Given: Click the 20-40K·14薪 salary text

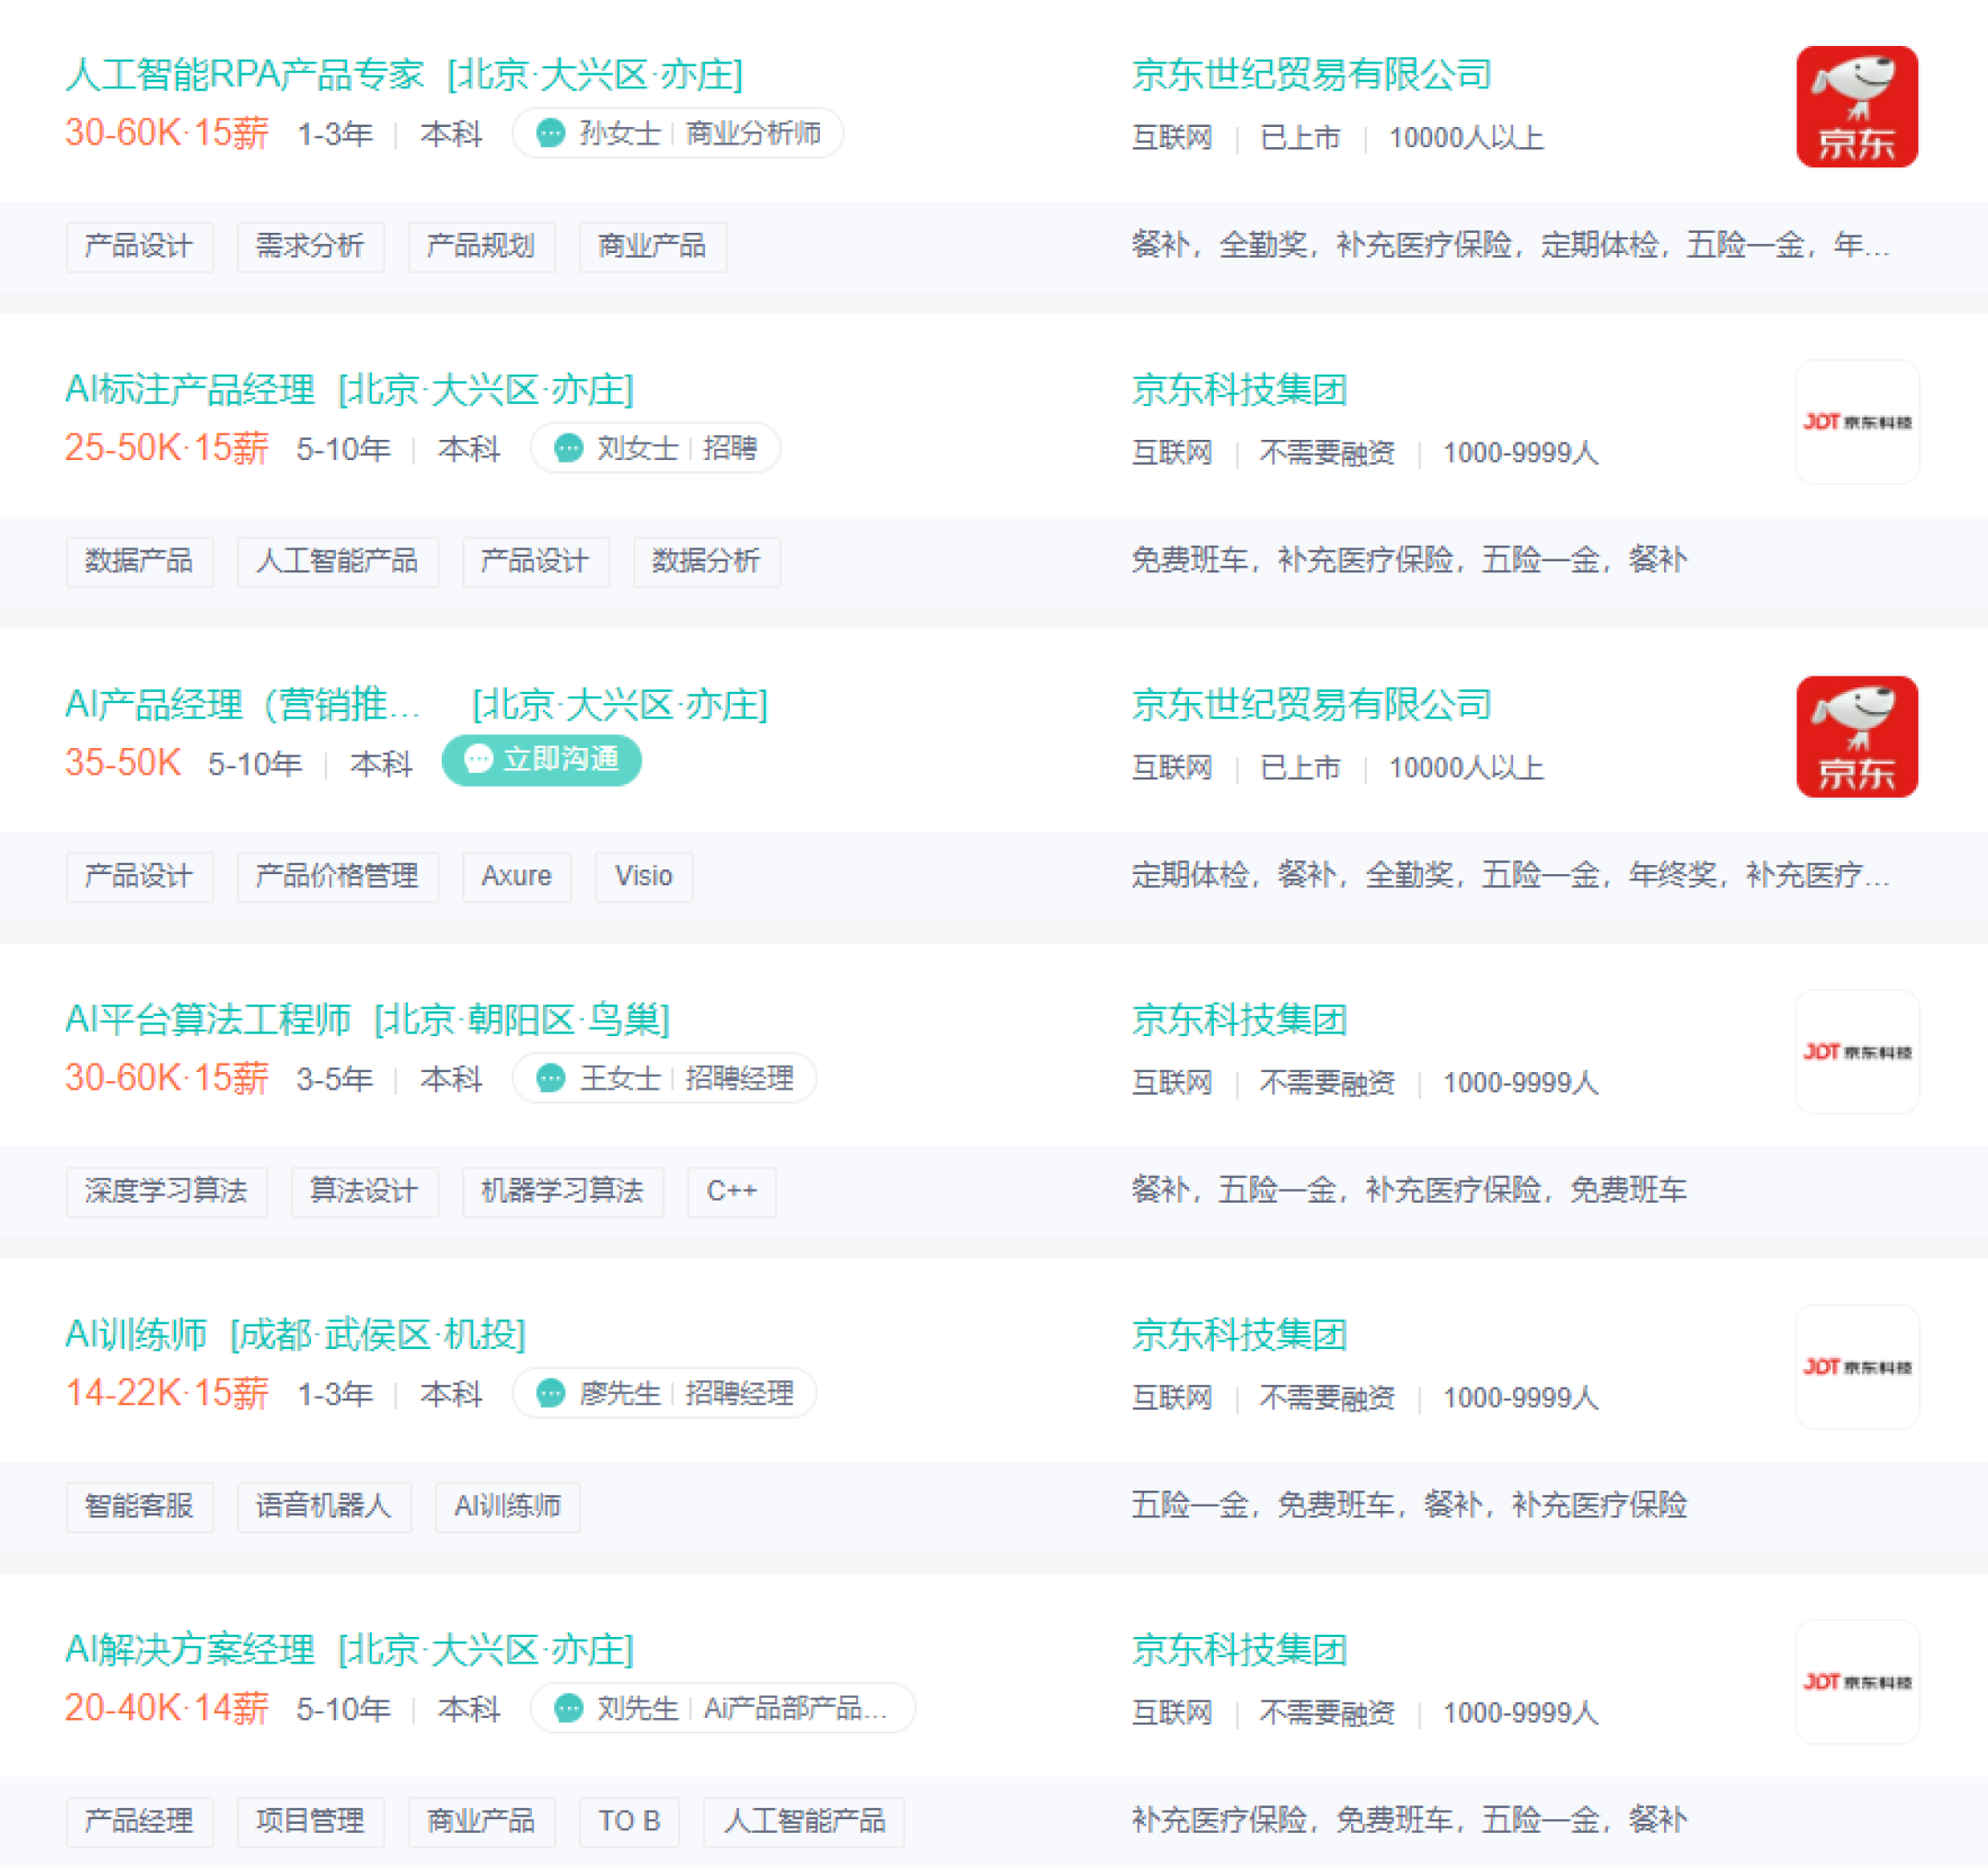Looking at the screenshot, I should [167, 1708].
